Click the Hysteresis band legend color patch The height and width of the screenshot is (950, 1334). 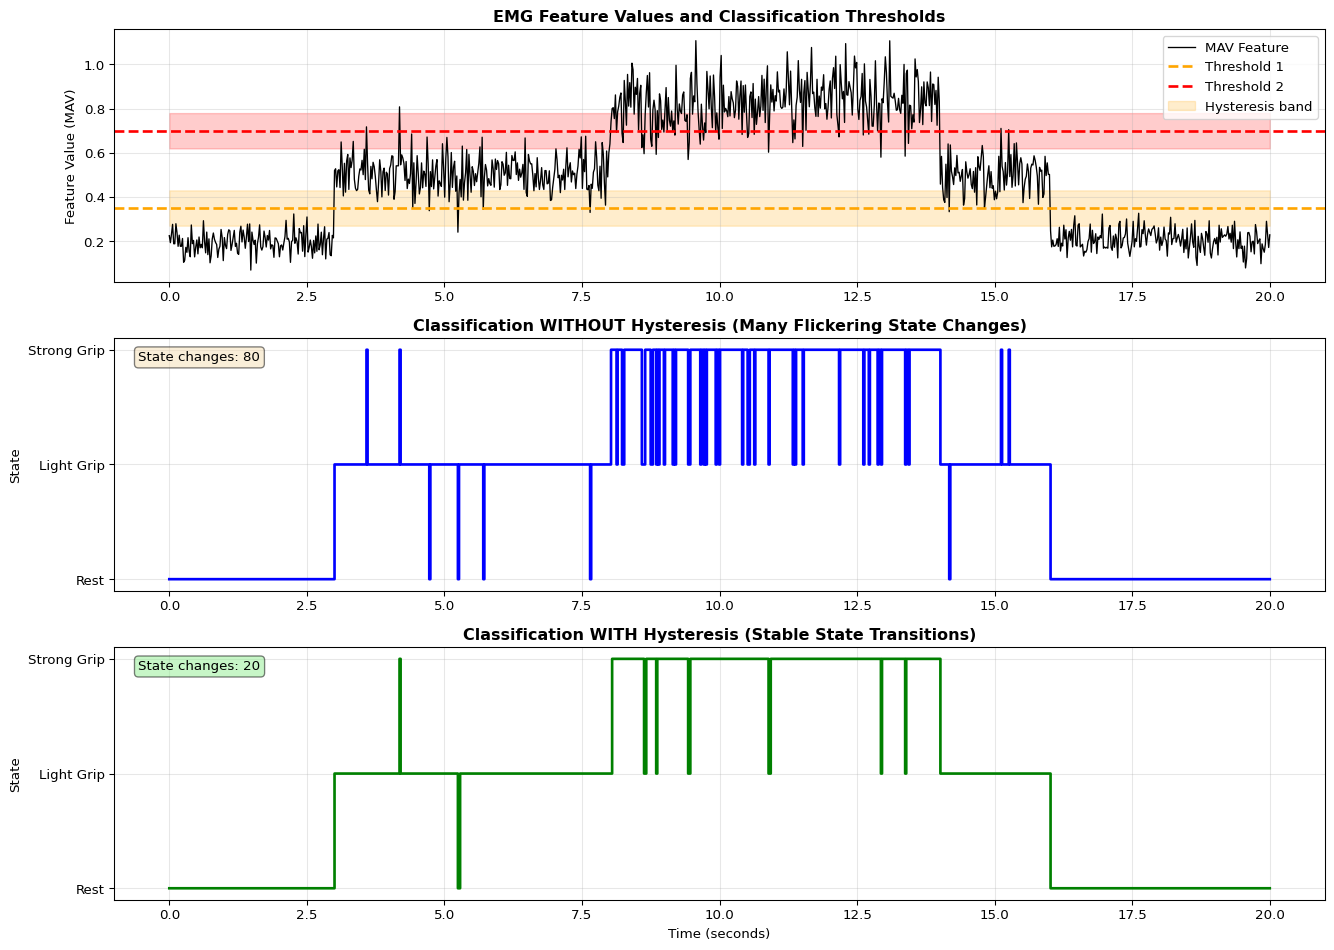(x=1183, y=107)
